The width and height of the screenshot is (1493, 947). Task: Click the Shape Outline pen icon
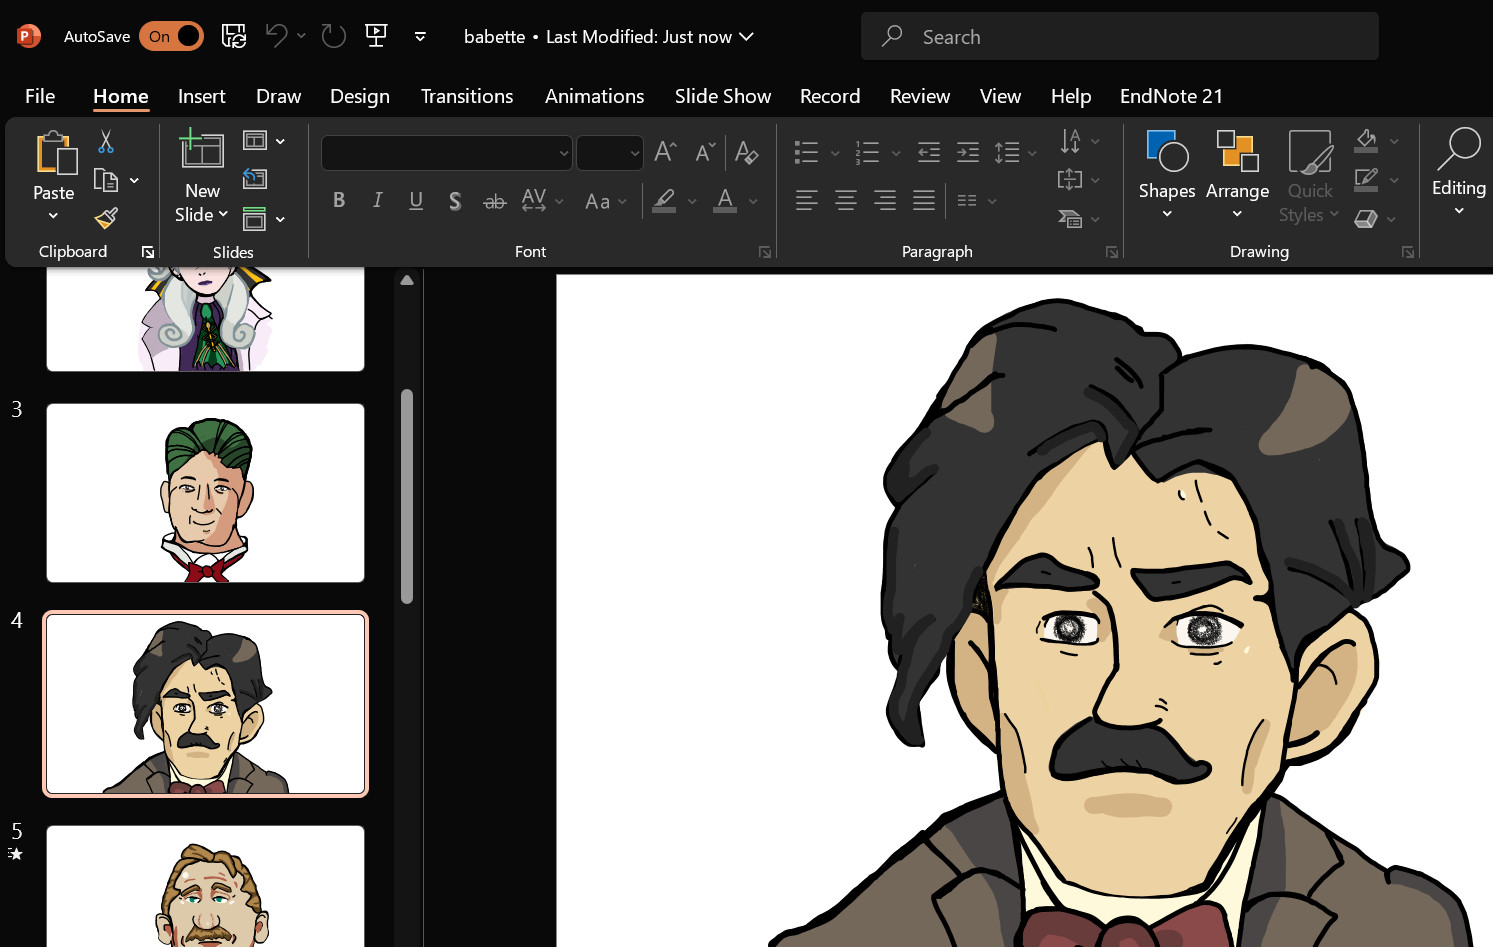(x=1366, y=179)
